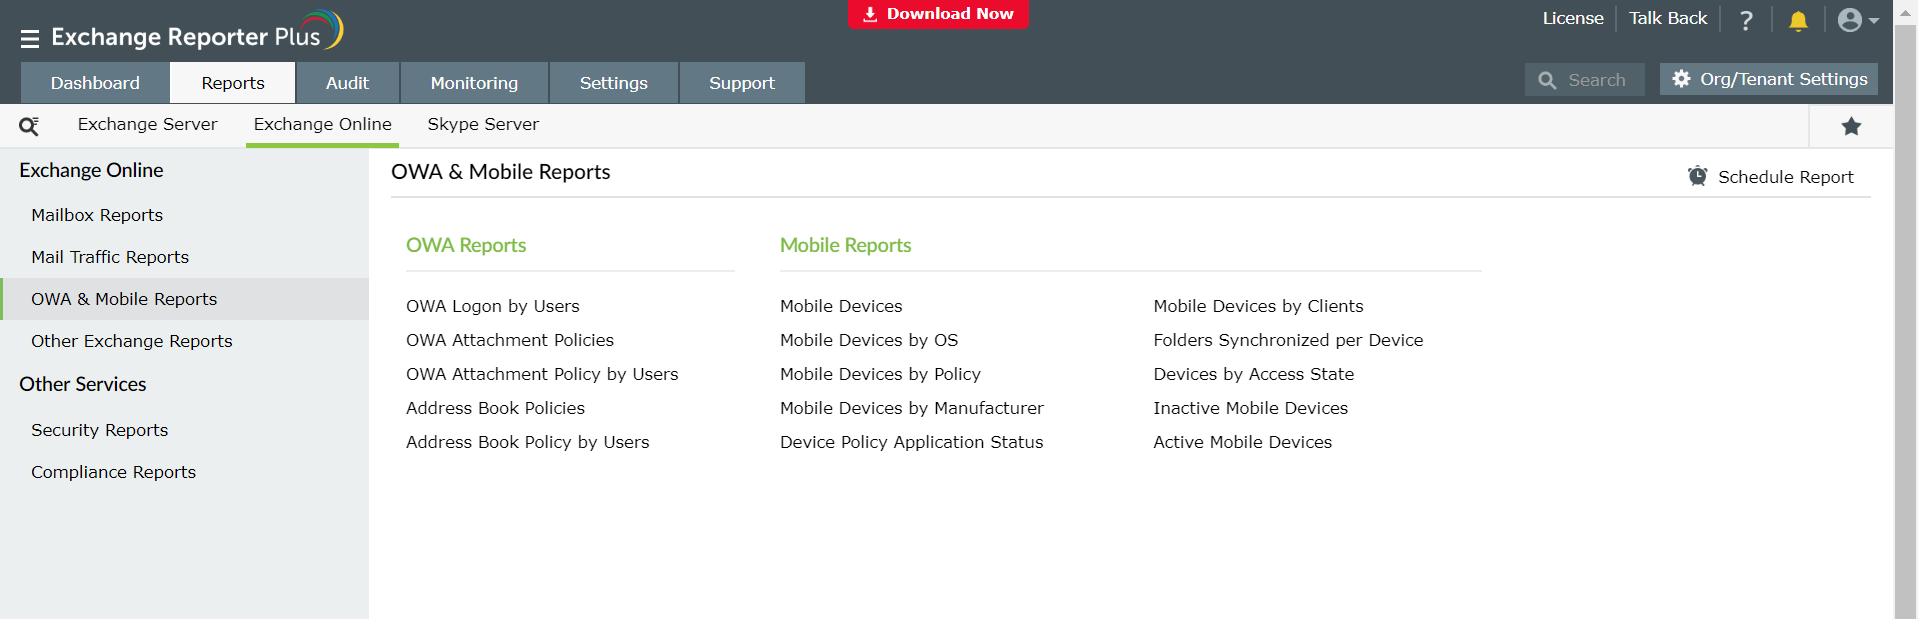
Task: Click the Other Services sidebar heading
Action: click(x=83, y=384)
